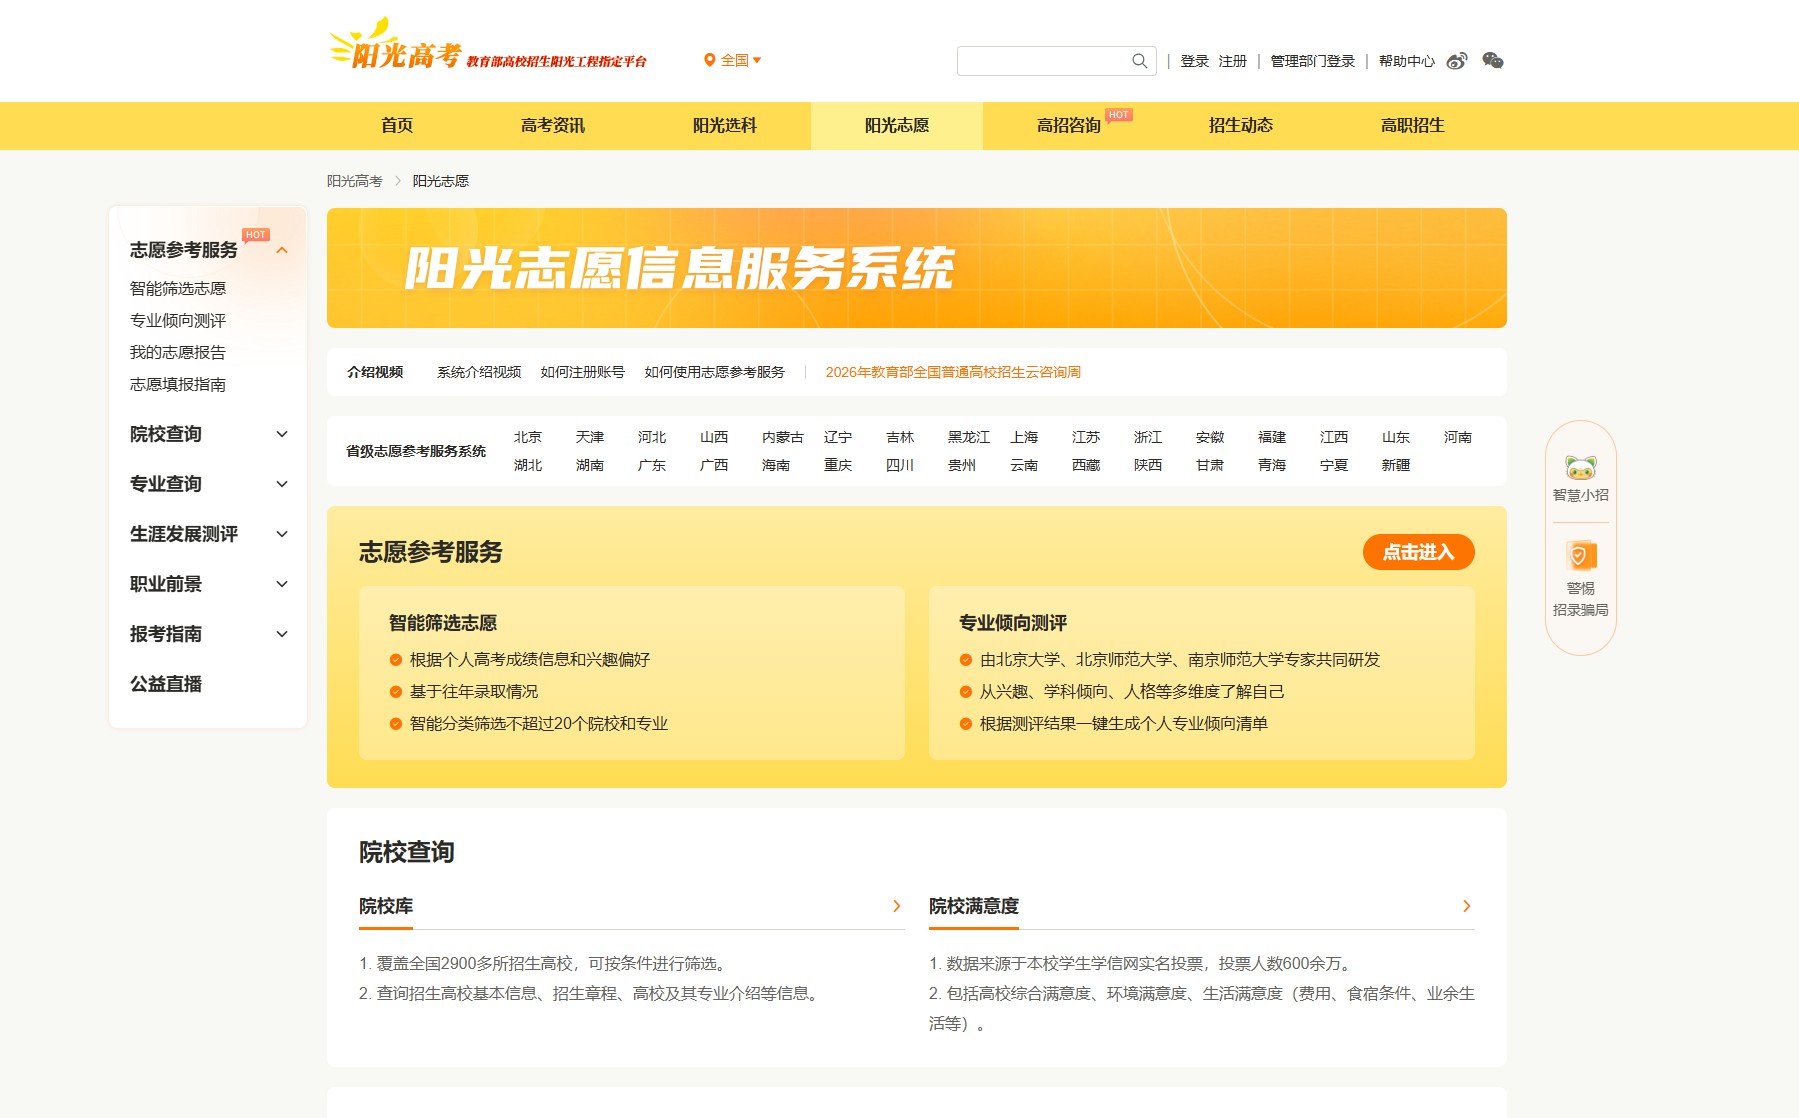Select 北京 province system
1799x1118 pixels.
coord(528,437)
